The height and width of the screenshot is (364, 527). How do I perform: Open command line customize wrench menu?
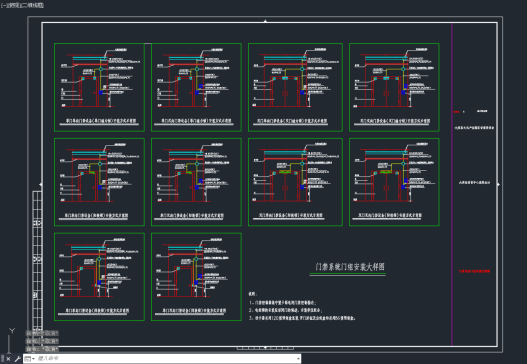17,359
